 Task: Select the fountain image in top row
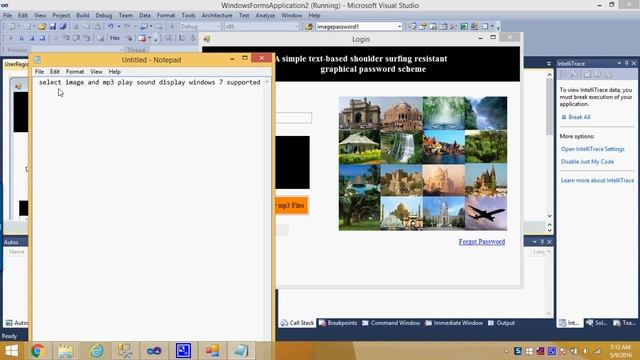coord(444,113)
